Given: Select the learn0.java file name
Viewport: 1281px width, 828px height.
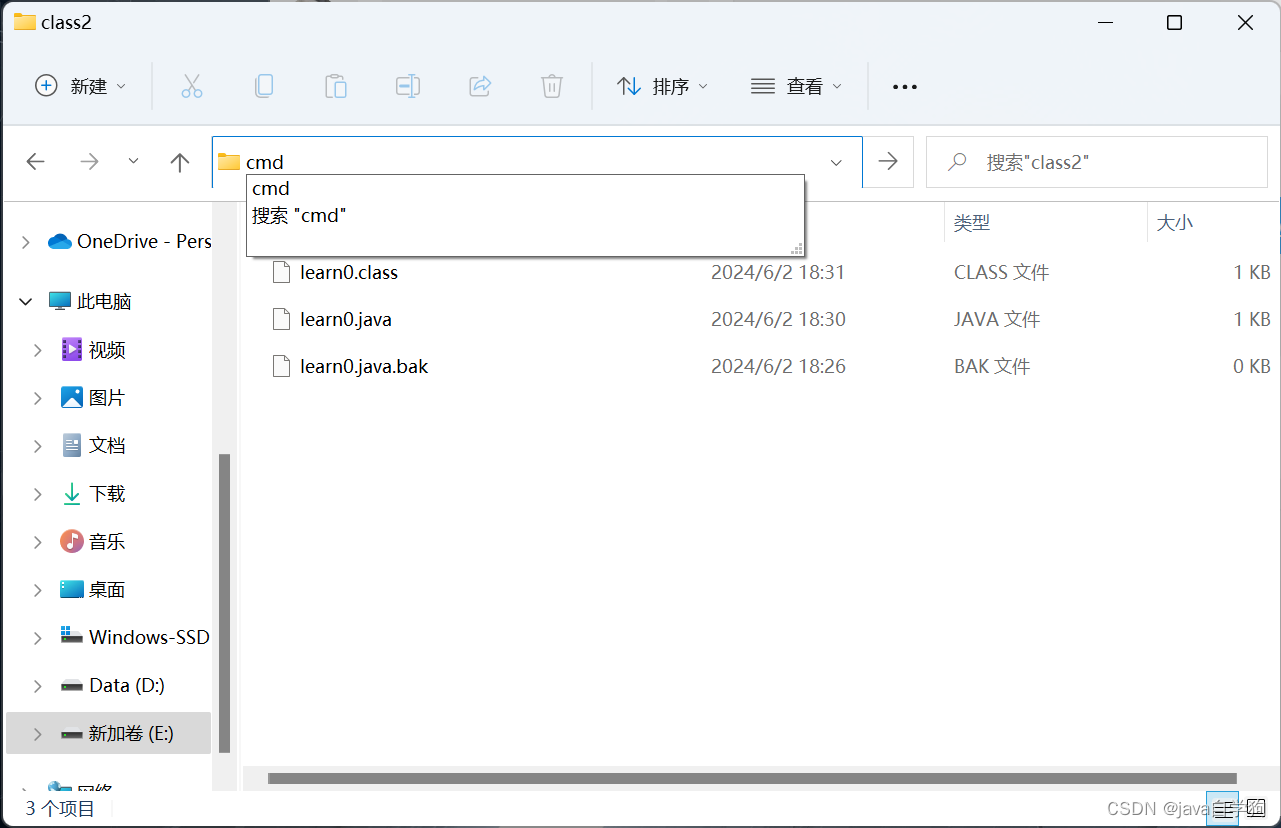Looking at the screenshot, I should [x=346, y=319].
